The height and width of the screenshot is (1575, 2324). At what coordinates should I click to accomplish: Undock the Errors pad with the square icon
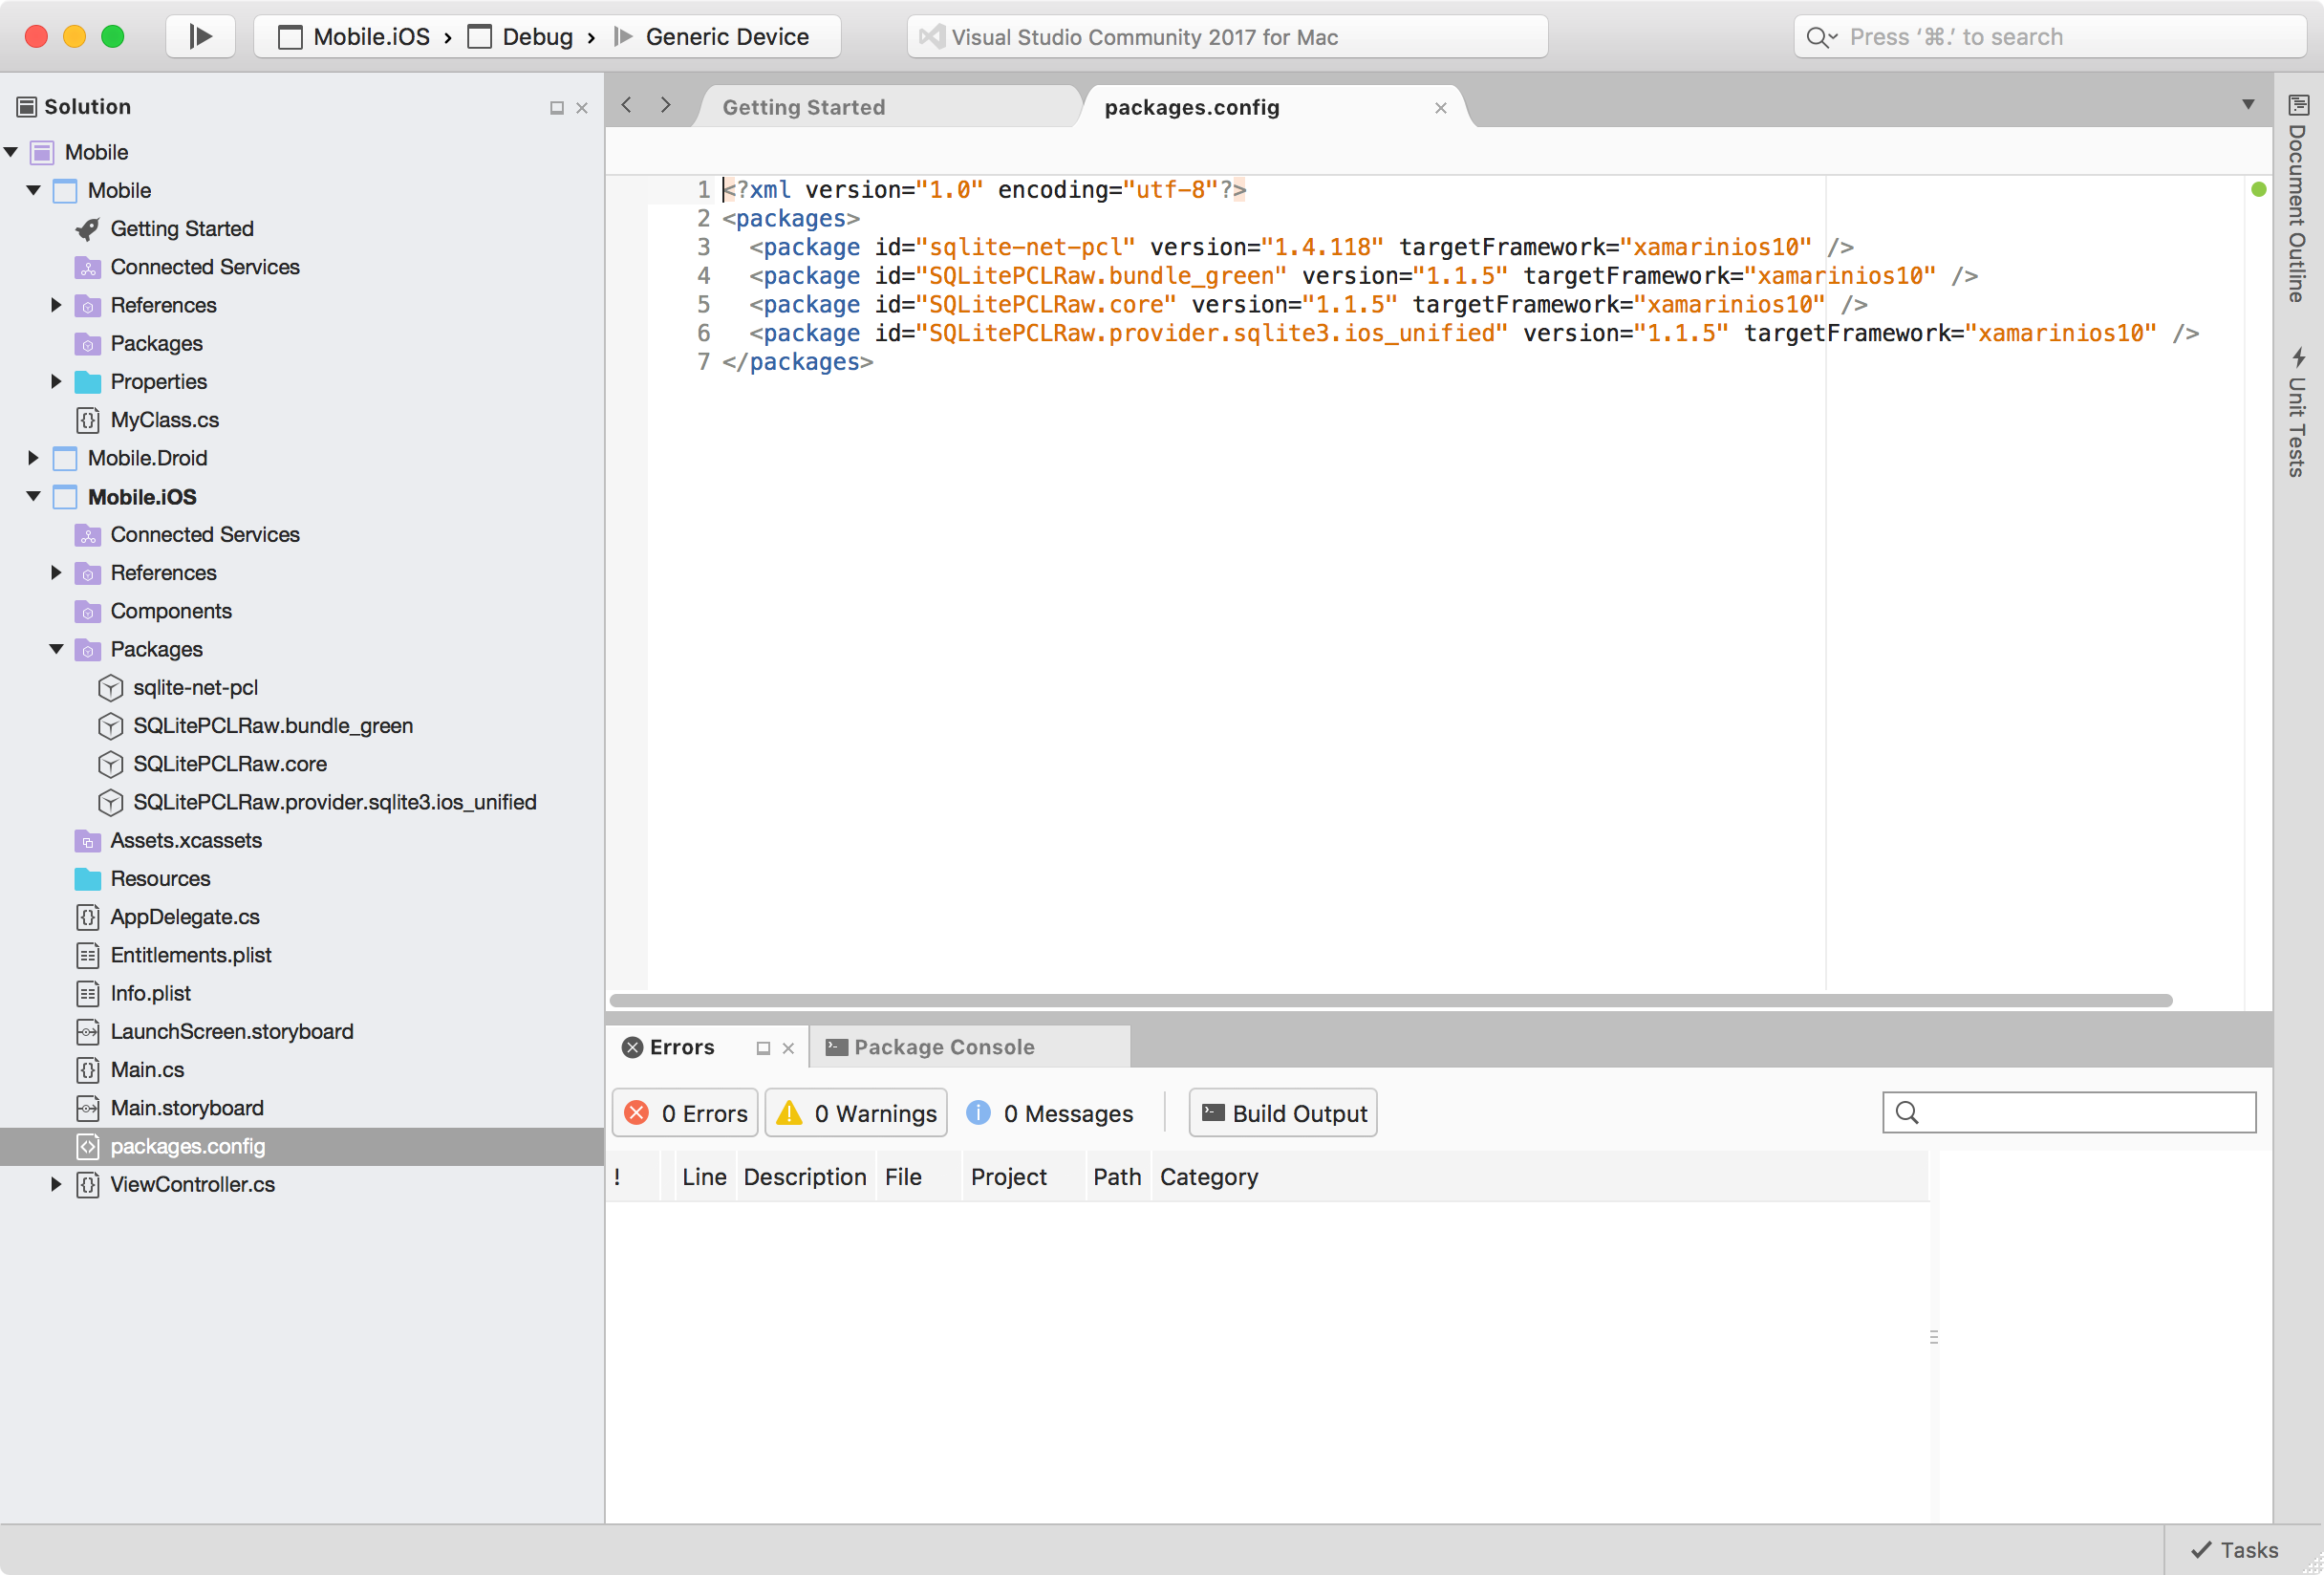(x=763, y=1048)
